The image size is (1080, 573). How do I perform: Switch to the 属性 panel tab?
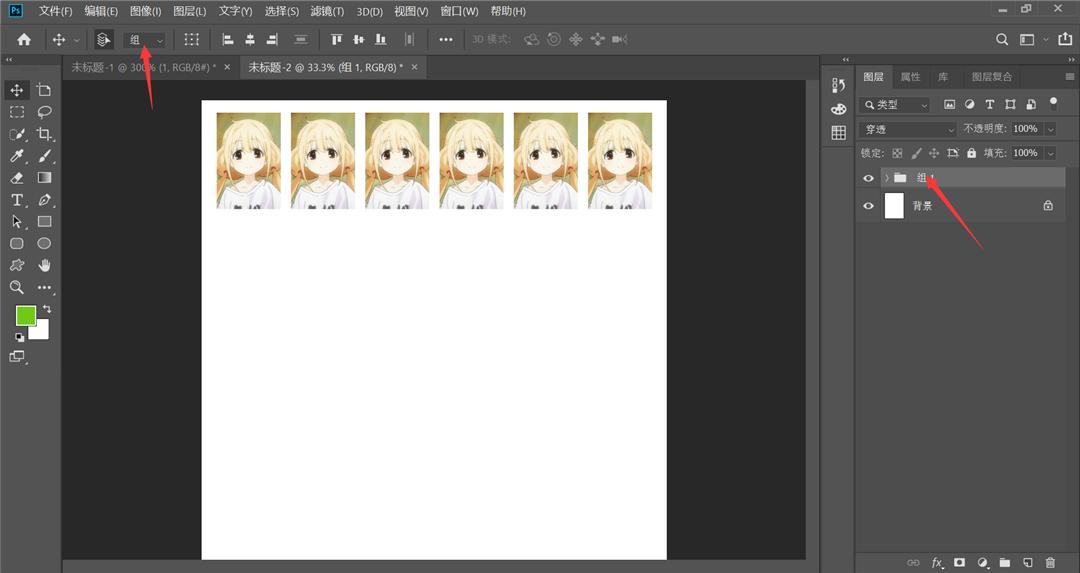click(910, 77)
